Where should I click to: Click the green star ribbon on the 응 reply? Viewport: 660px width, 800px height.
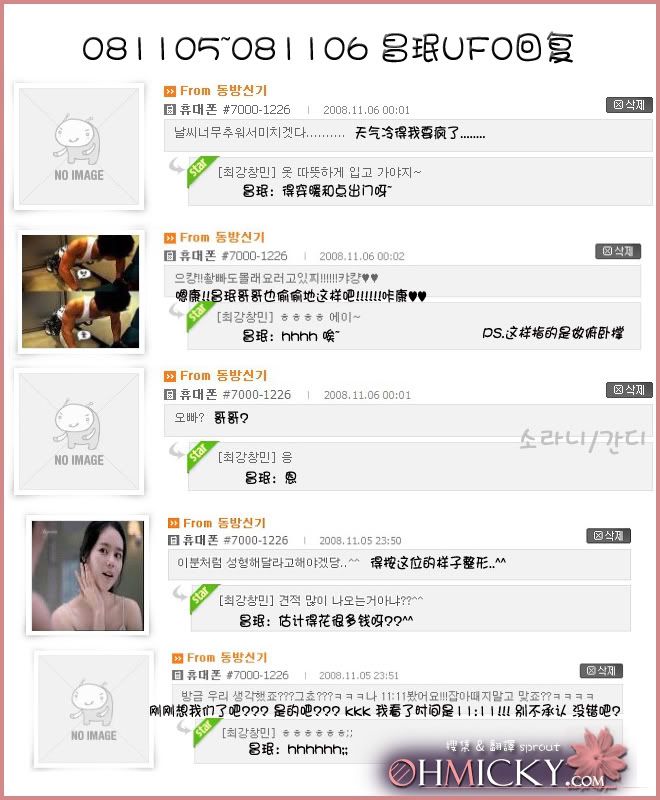[x=201, y=456]
